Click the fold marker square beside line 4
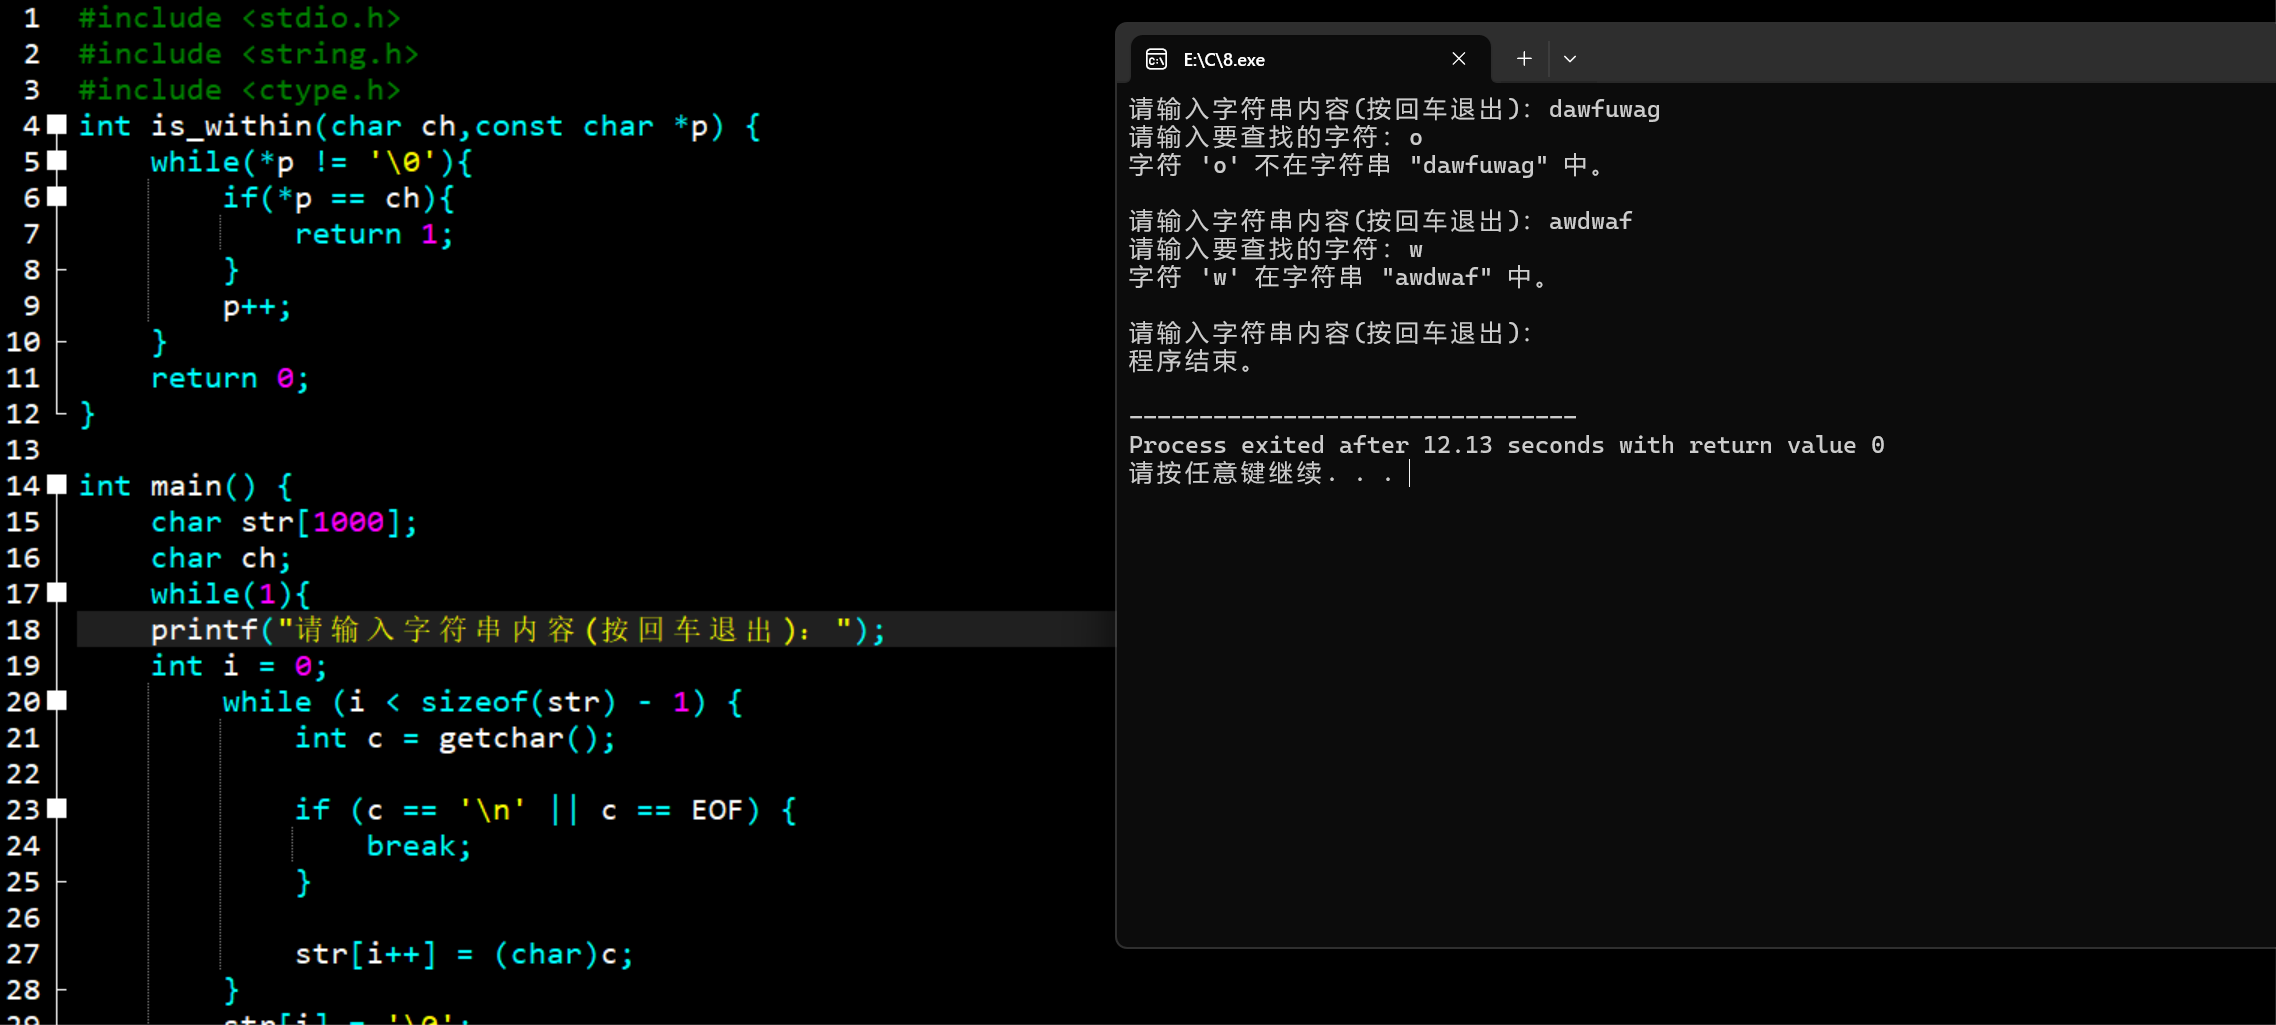This screenshot has width=2276, height=1025. [x=57, y=124]
